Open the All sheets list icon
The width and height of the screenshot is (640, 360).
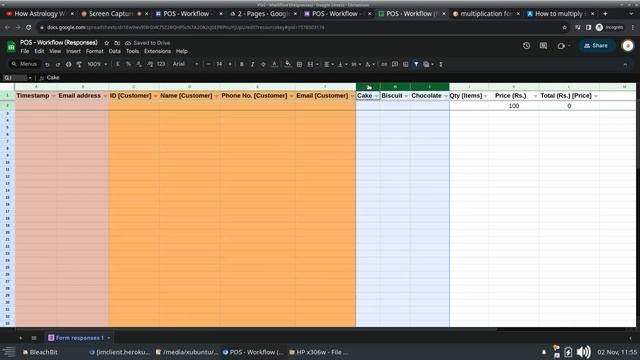point(34,338)
